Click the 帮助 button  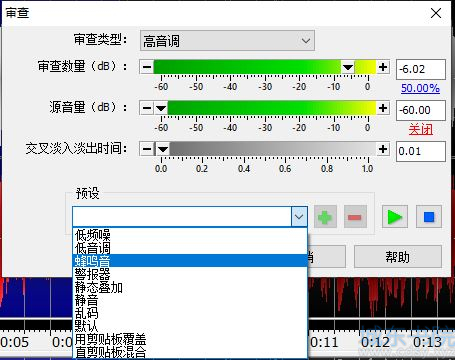[398, 257]
